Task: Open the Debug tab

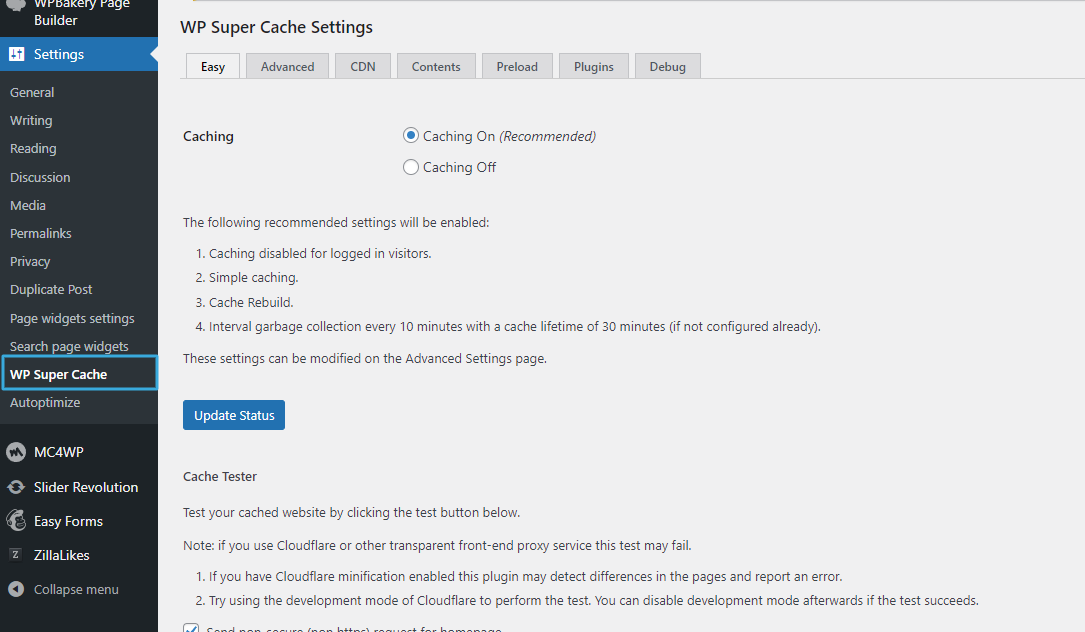Action: tap(667, 66)
